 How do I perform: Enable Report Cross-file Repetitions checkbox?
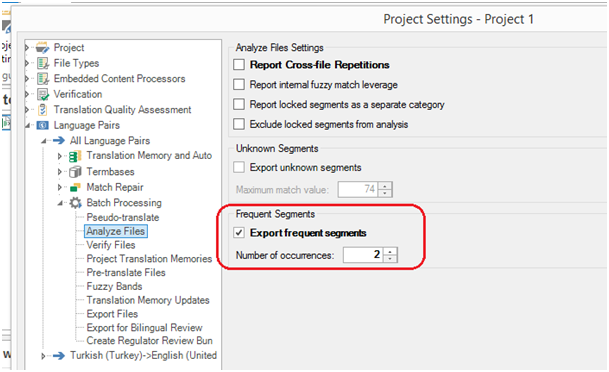[x=239, y=64]
